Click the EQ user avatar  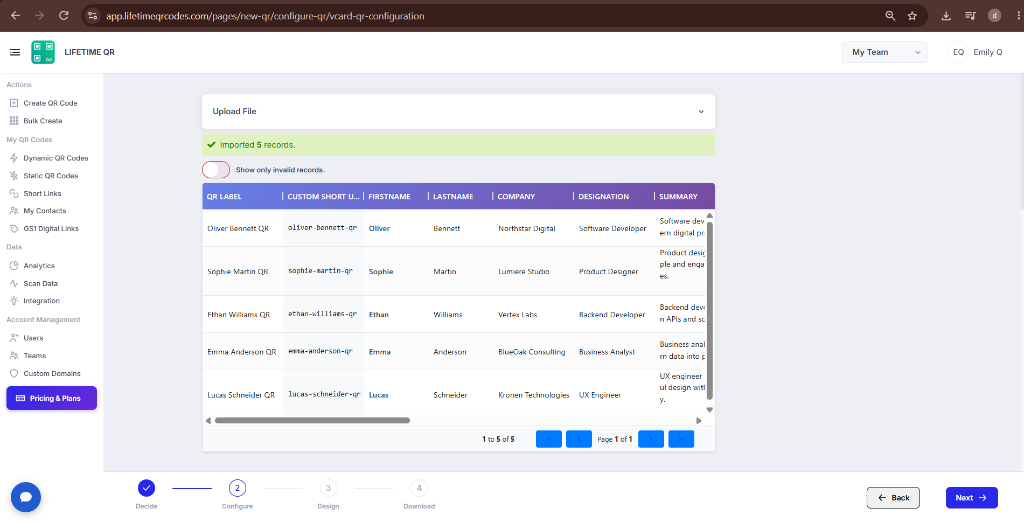(958, 52)
